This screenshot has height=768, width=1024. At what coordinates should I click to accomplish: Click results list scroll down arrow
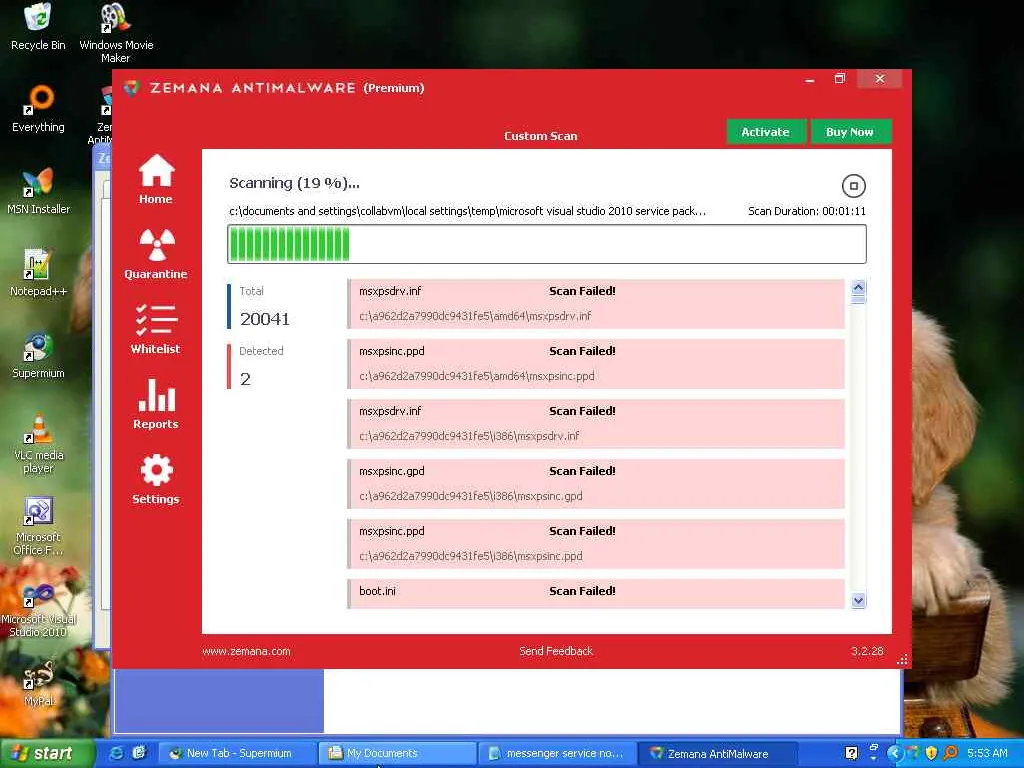859,601
